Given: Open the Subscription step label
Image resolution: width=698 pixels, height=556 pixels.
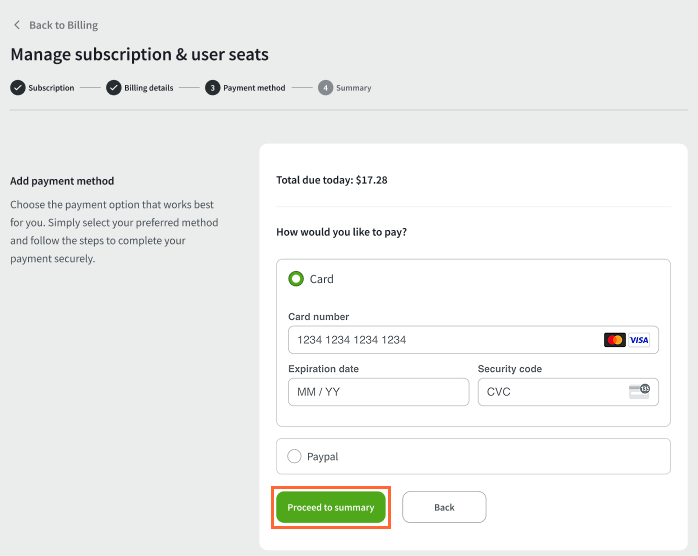Looking at the screenshot, I should tap(51, 88).
